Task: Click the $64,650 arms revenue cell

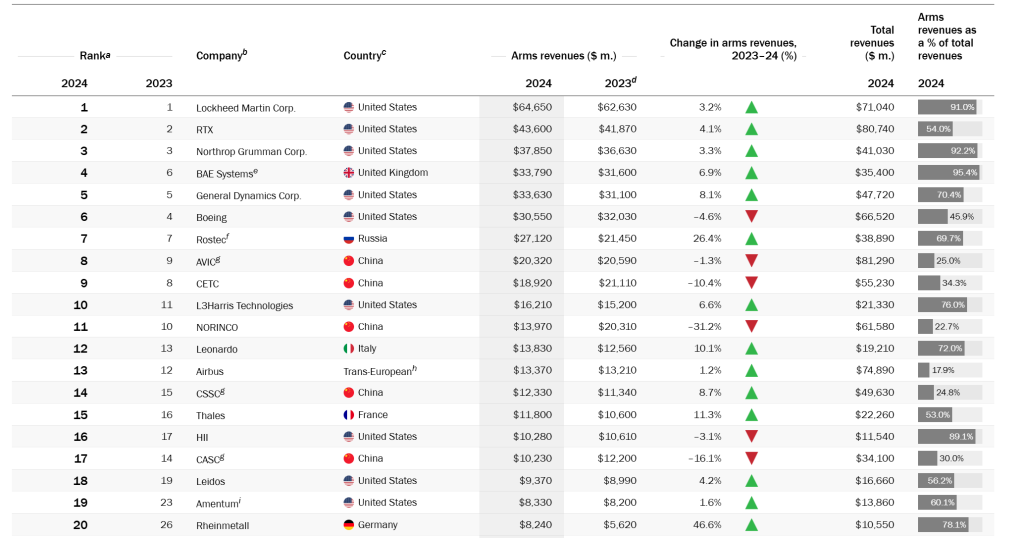Action: (532, 107)
